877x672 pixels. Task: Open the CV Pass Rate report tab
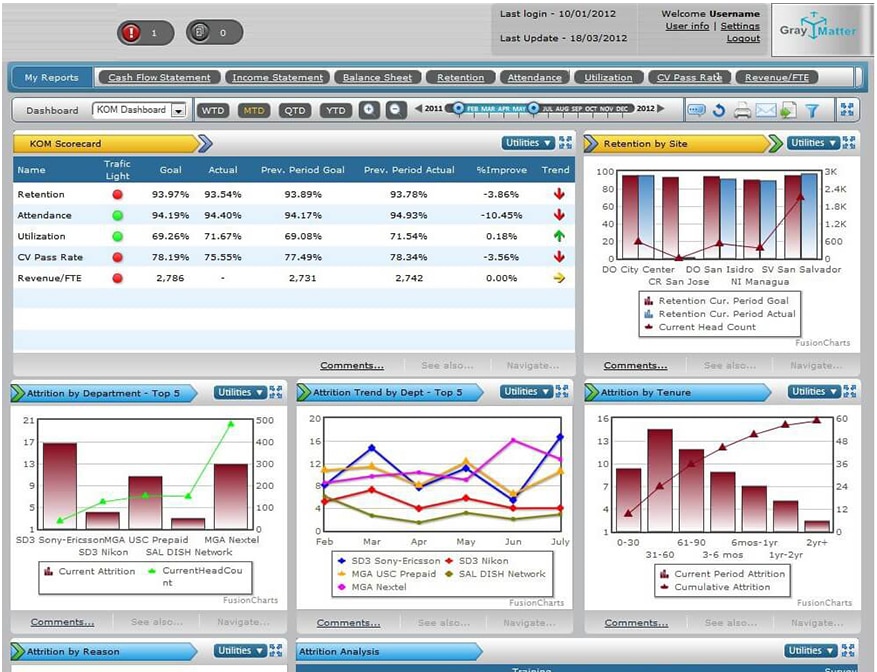[690, 77]
